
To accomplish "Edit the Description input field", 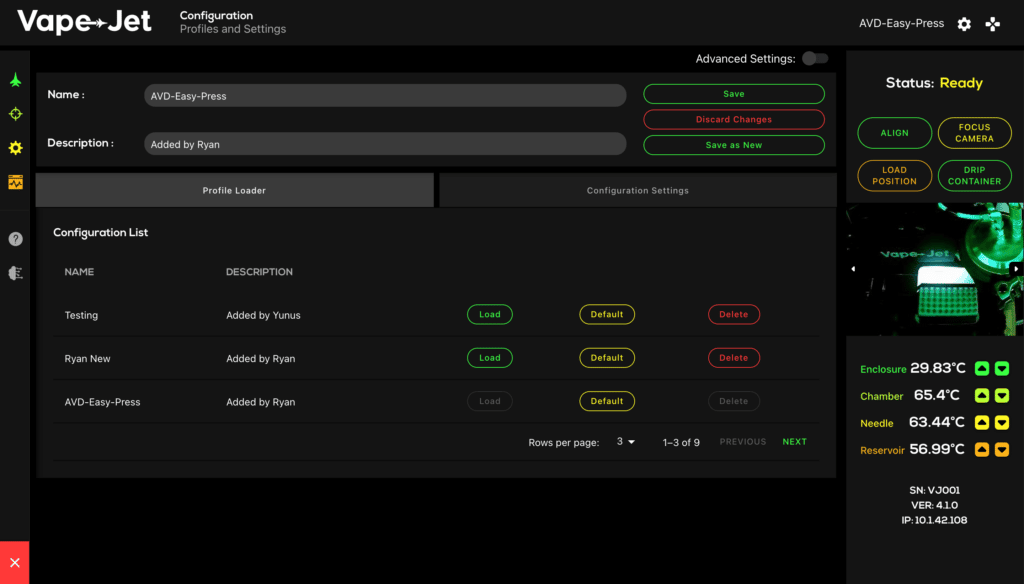I will coord(385,144).
